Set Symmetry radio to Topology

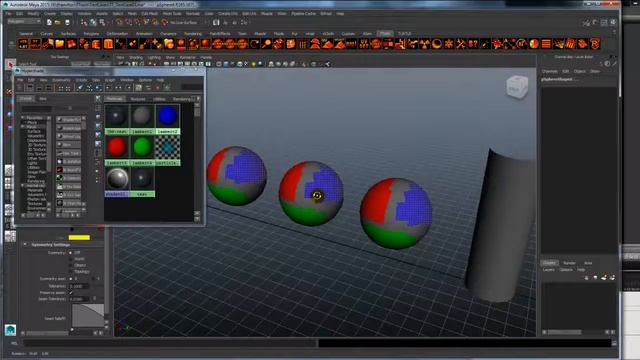click(x=71, y=271)
